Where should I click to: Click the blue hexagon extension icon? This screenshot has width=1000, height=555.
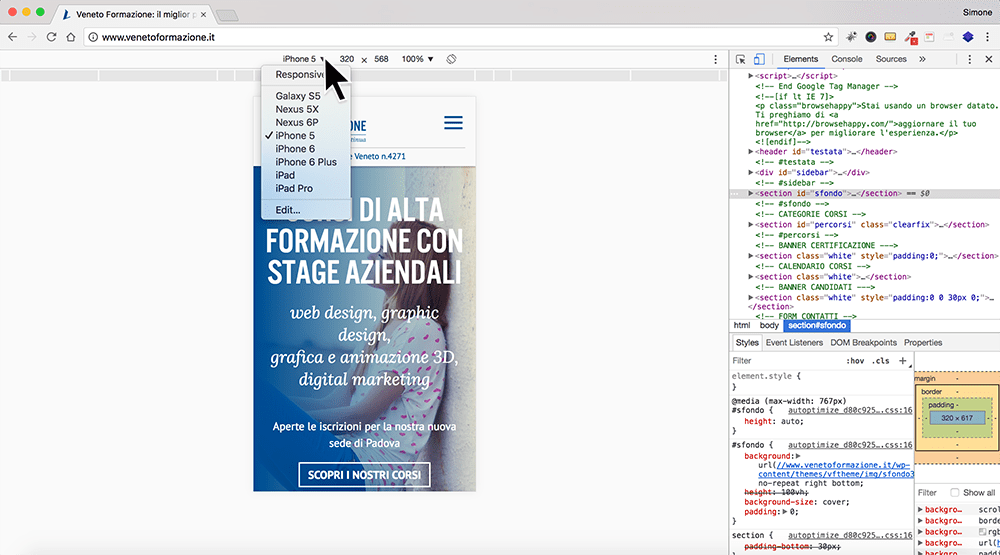(968, 37)
